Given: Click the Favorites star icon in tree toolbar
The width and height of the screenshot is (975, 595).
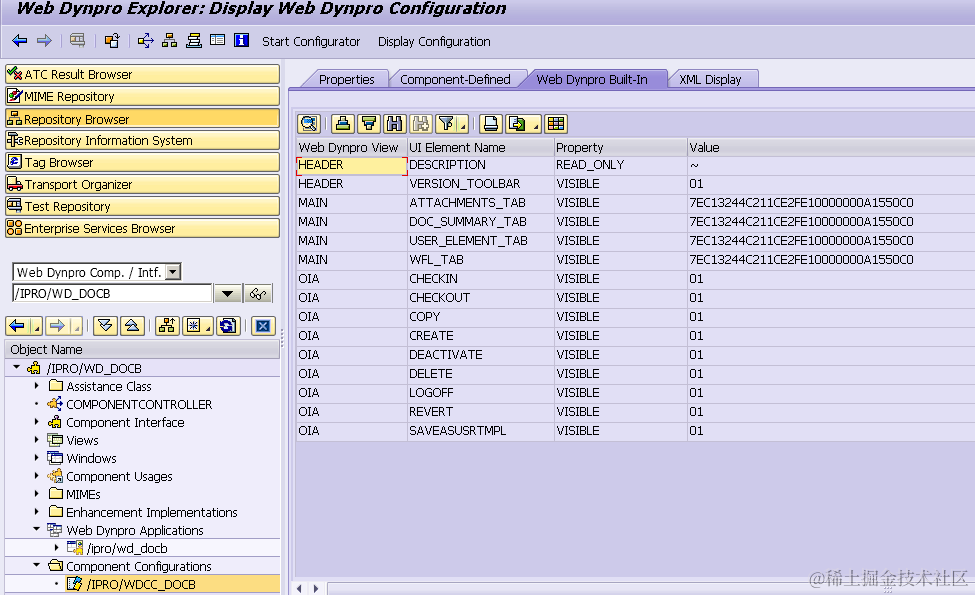Looking at the screenshot, I should point(193,326).
